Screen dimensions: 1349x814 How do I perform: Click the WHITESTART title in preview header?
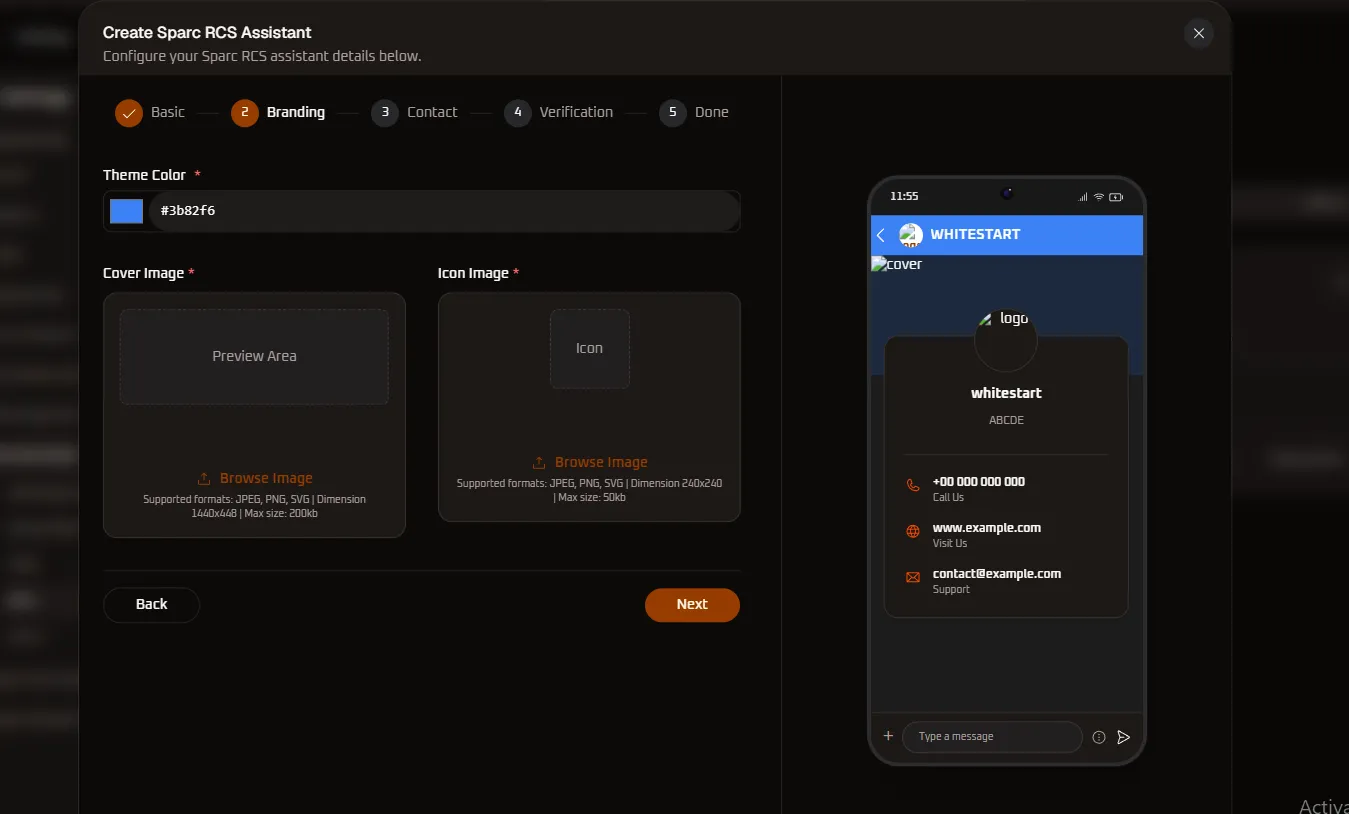click(975, 234)
